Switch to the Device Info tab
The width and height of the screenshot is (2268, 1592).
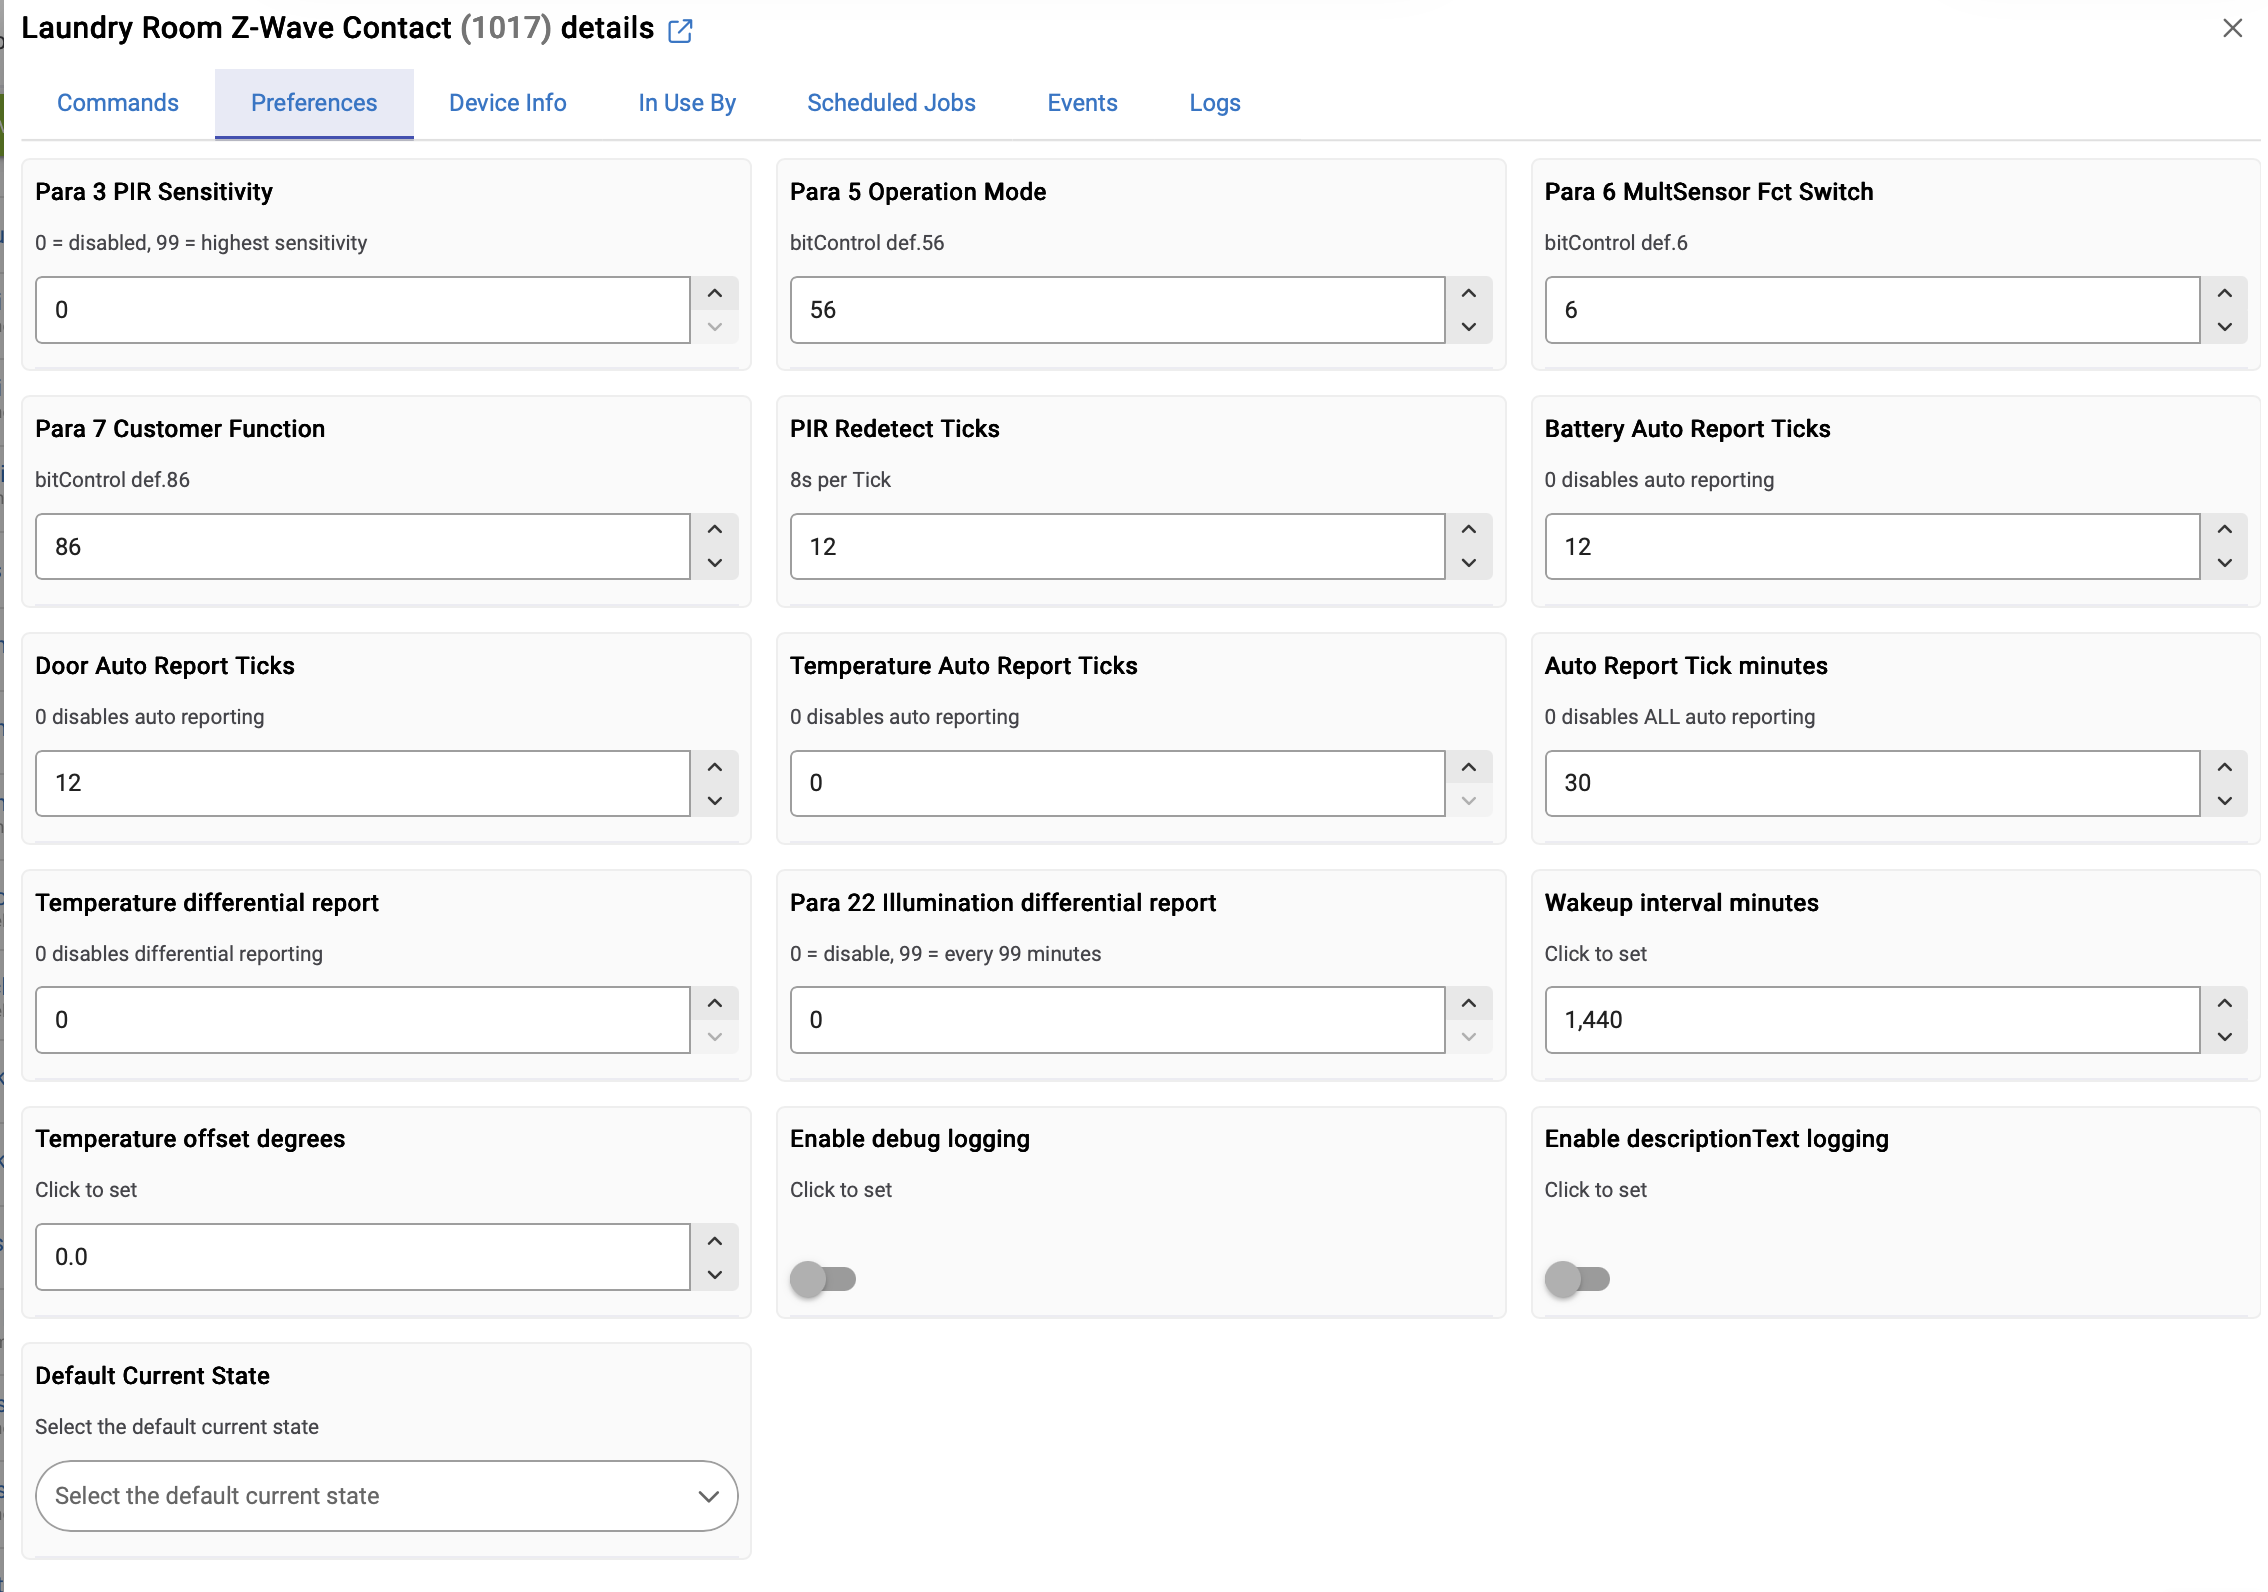tap(507, 103)
